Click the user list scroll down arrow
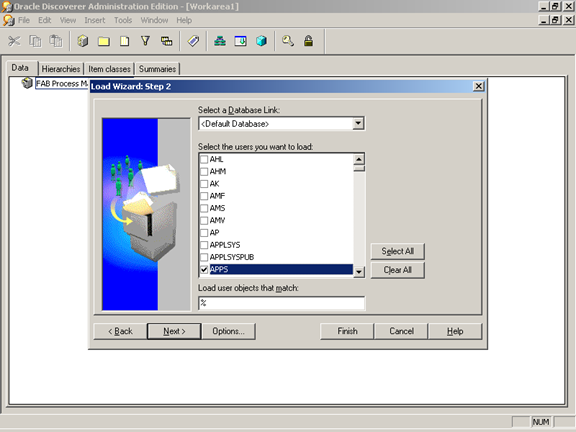Screen dimensions: 576x432 [359, 271]
